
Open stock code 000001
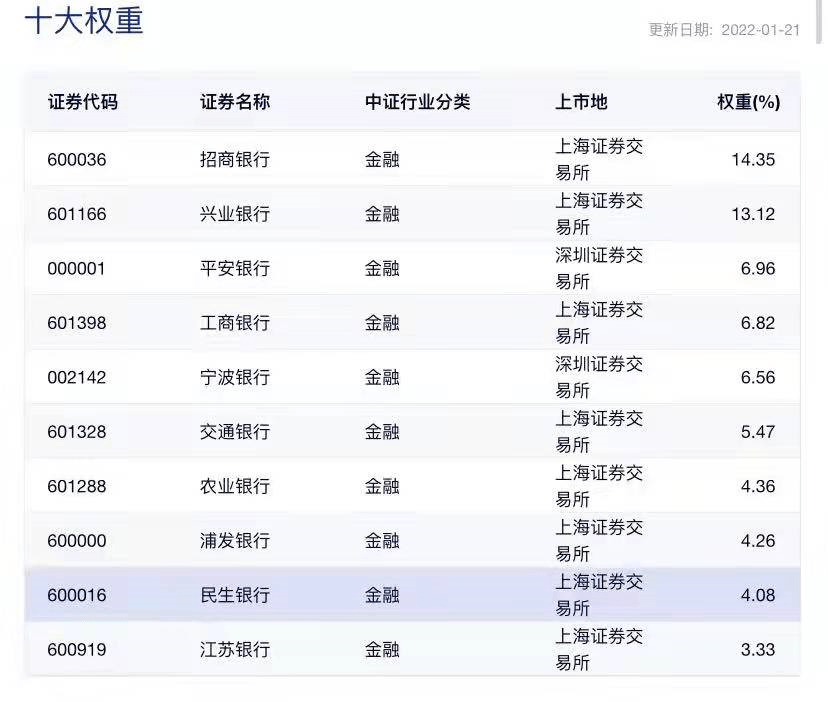pos(76,269)
